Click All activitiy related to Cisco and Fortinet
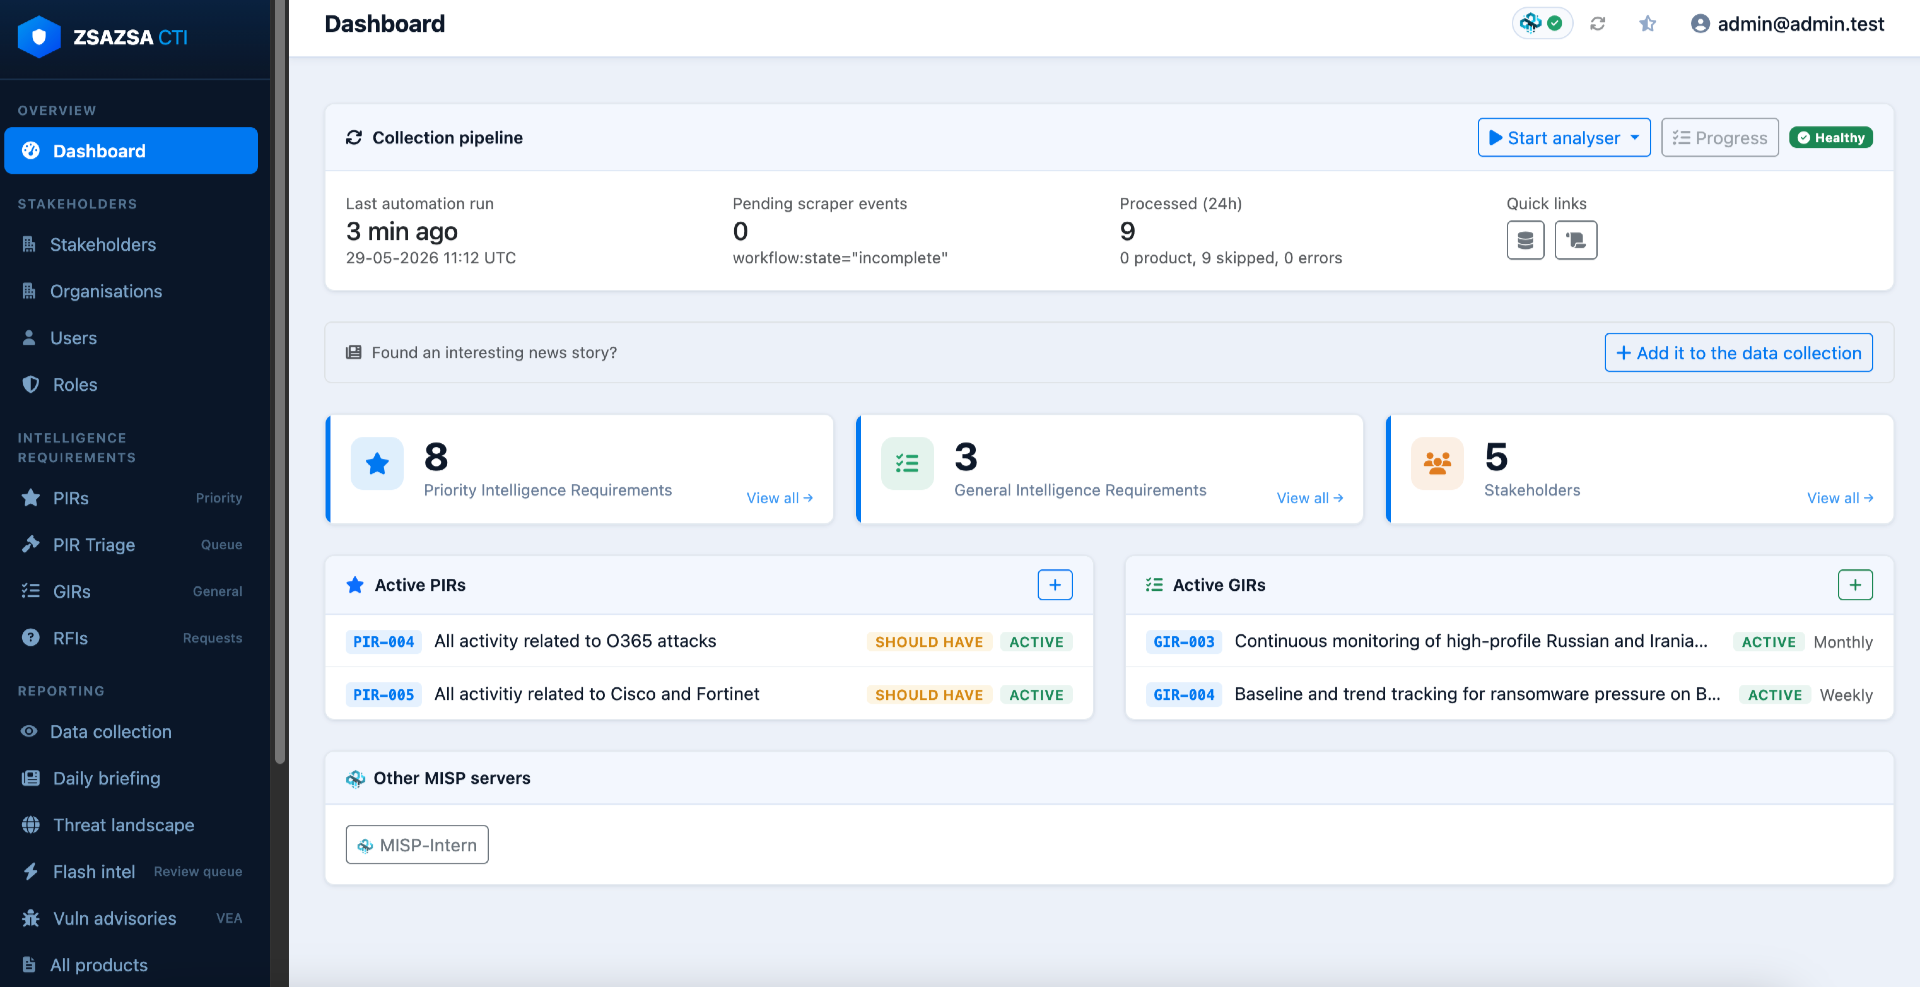1920x987 pixels. coord(597,694)
